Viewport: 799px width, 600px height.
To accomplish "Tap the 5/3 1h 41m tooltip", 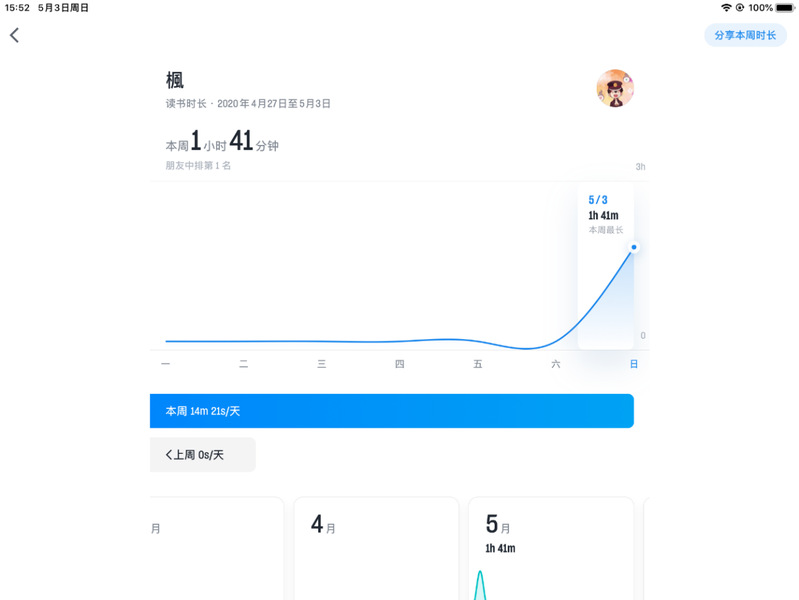I will 605,215.
